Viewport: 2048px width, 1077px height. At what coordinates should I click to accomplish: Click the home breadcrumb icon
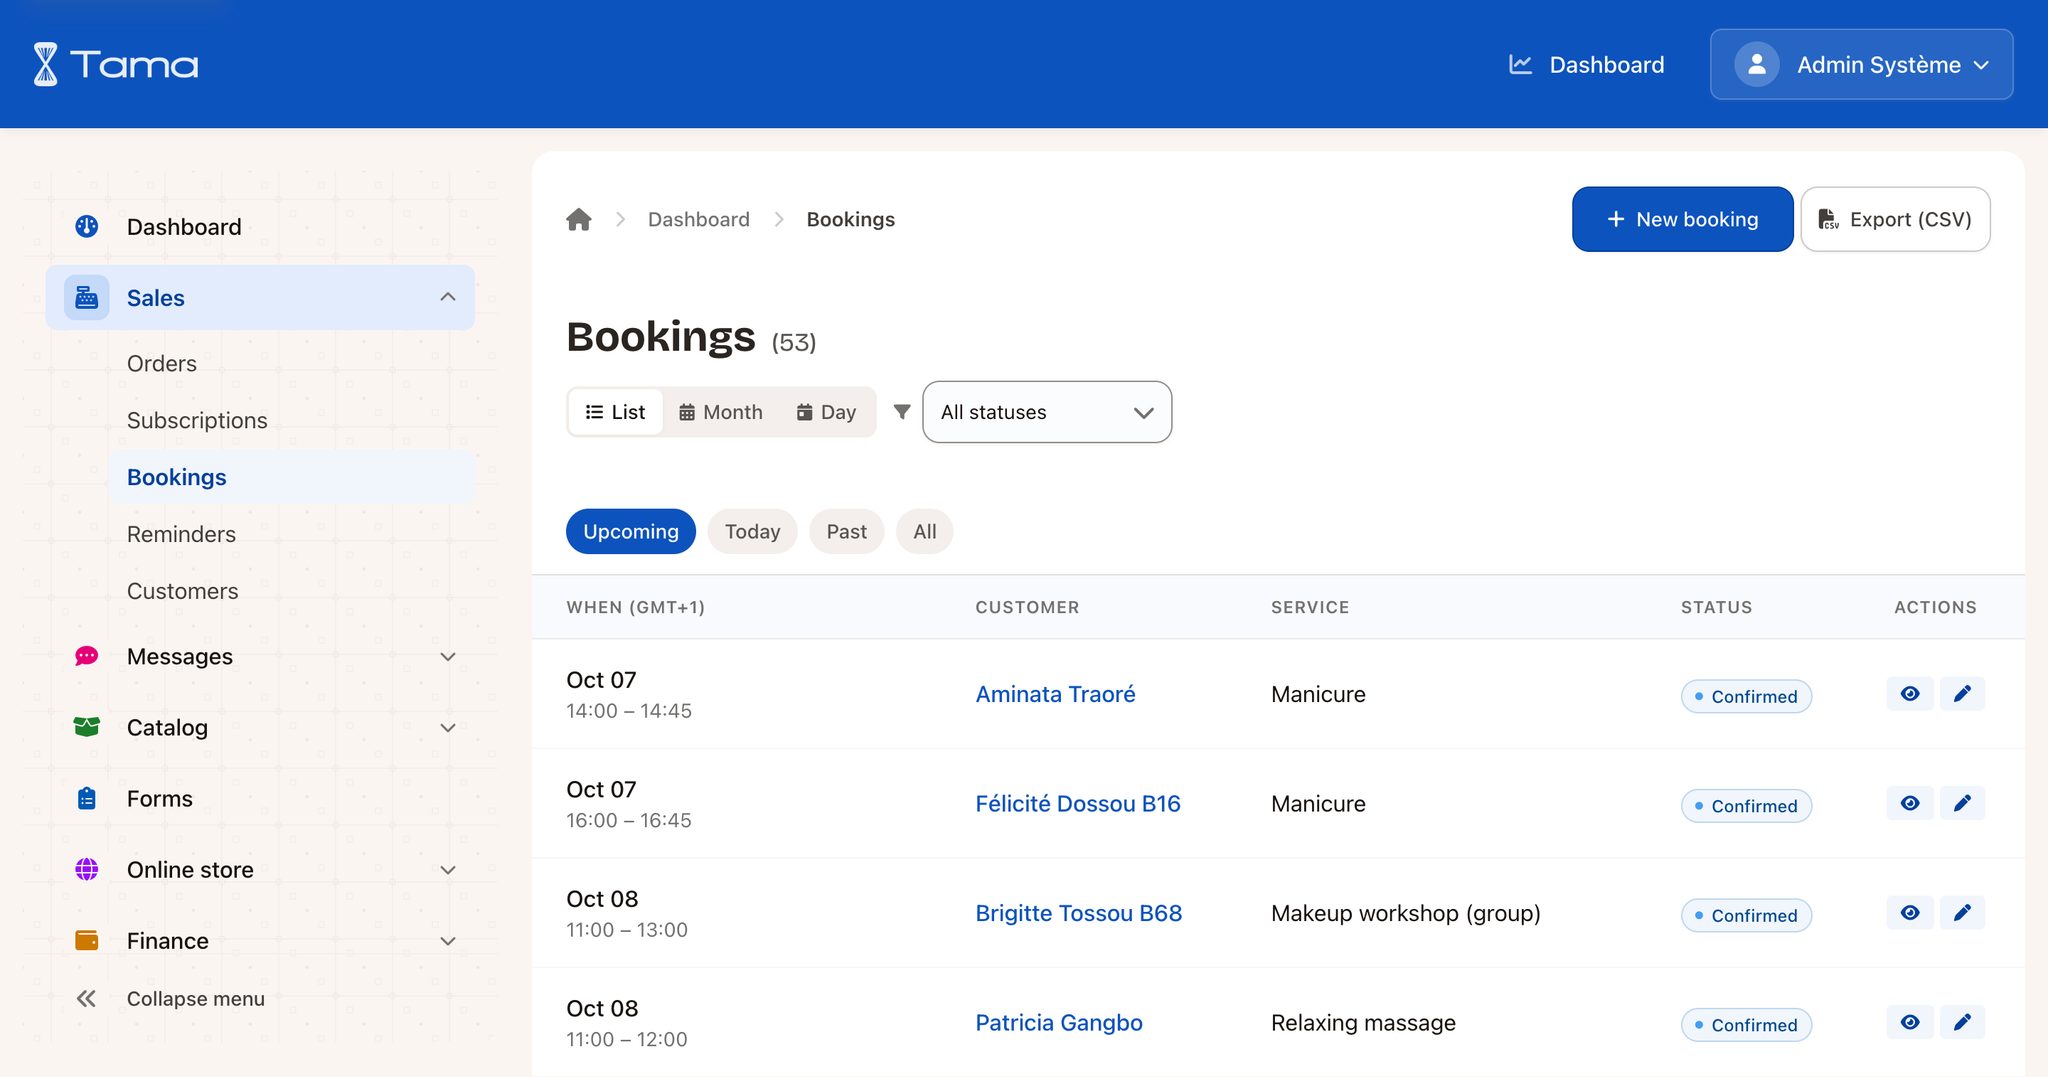(579, 219)
